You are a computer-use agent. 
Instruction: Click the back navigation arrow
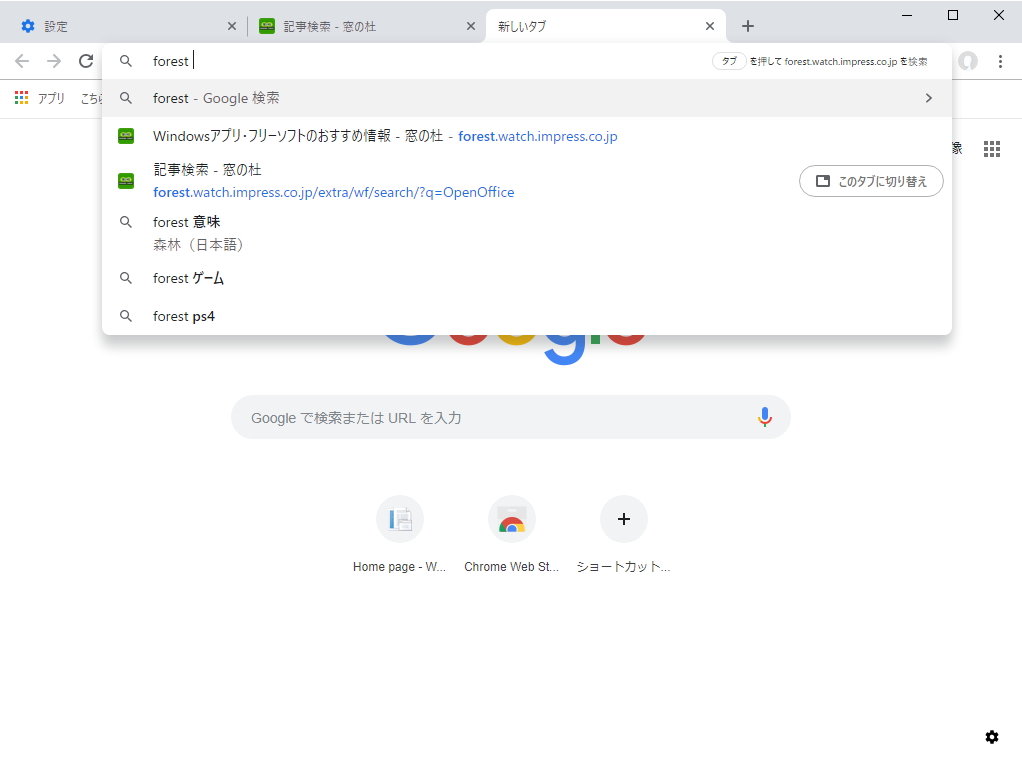(x=22, y=60)
